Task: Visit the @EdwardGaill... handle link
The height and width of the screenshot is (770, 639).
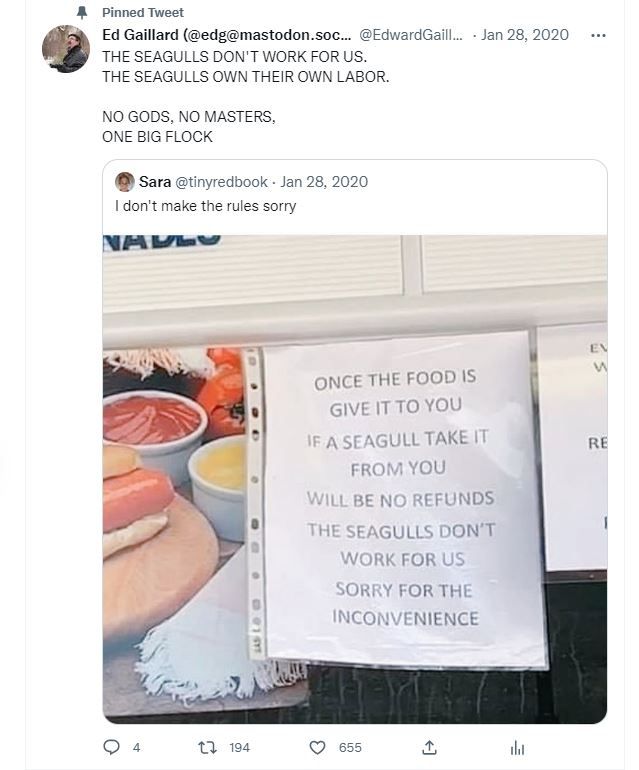Action: point(411,35)
